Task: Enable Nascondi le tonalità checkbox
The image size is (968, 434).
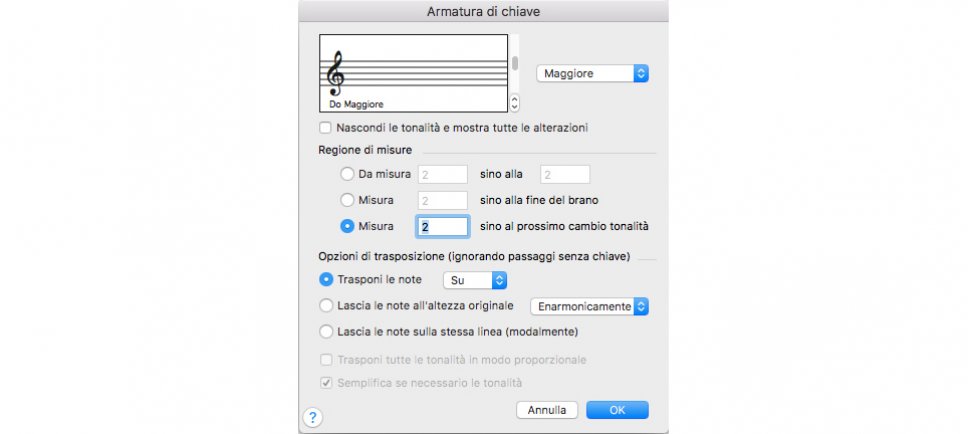Action: point(325,128)
